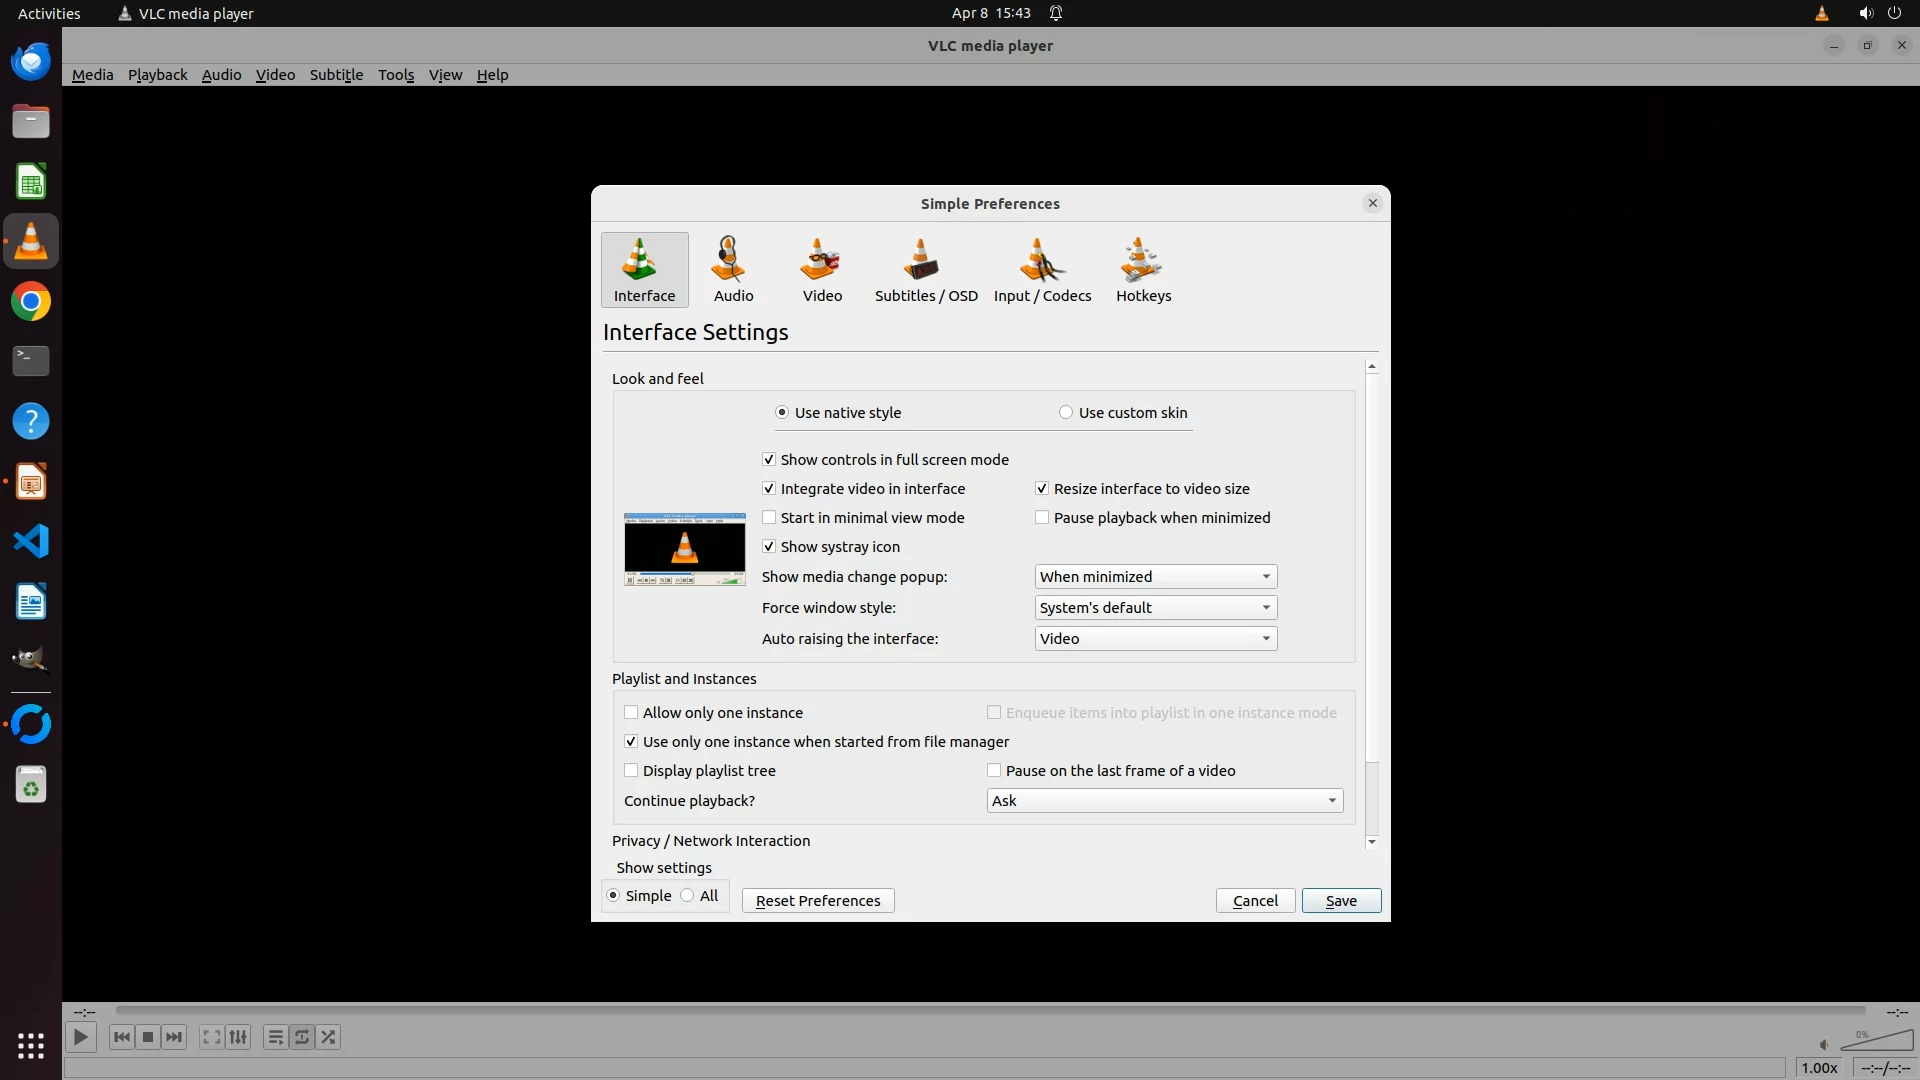The width and height of the screenshot is (1920, 1080).
Task: Click the volume slider in the bottom right
Action: (x=1877, y=1042)
